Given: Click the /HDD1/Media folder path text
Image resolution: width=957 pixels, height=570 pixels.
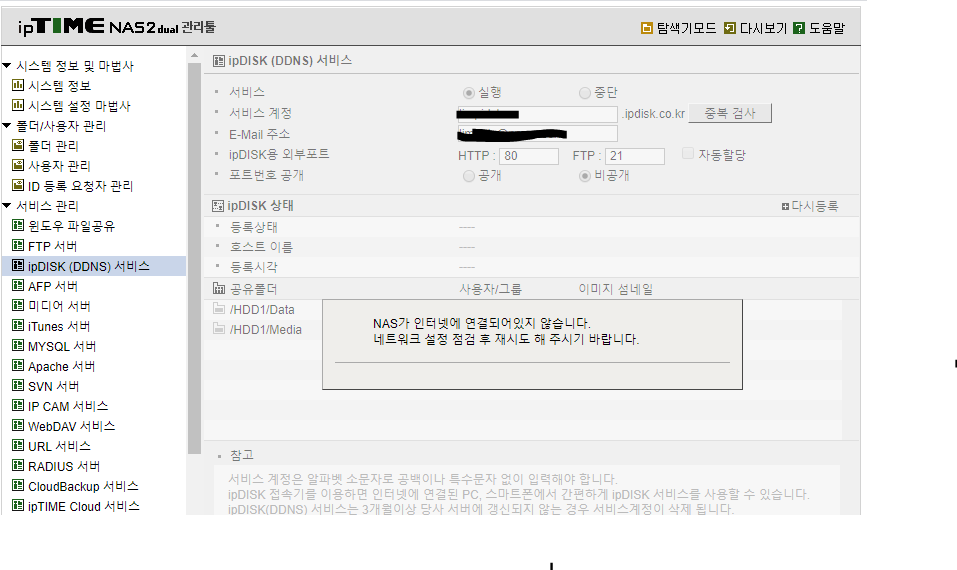Looking at the screenshot, I should (265, 330).
